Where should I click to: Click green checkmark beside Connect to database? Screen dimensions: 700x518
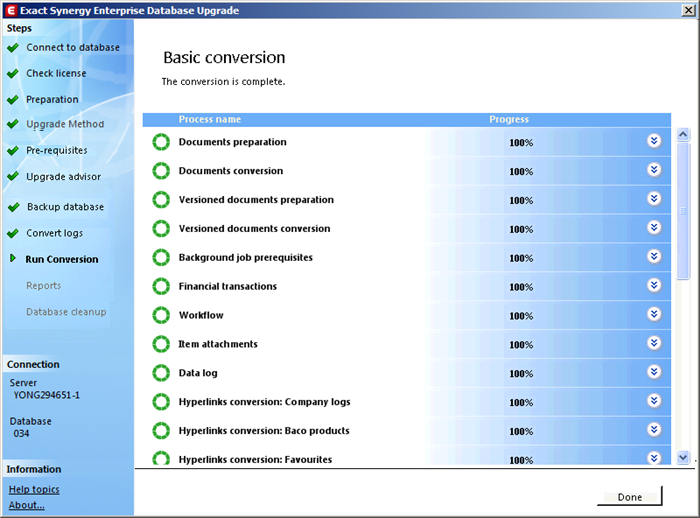click(x=12, y=48)
